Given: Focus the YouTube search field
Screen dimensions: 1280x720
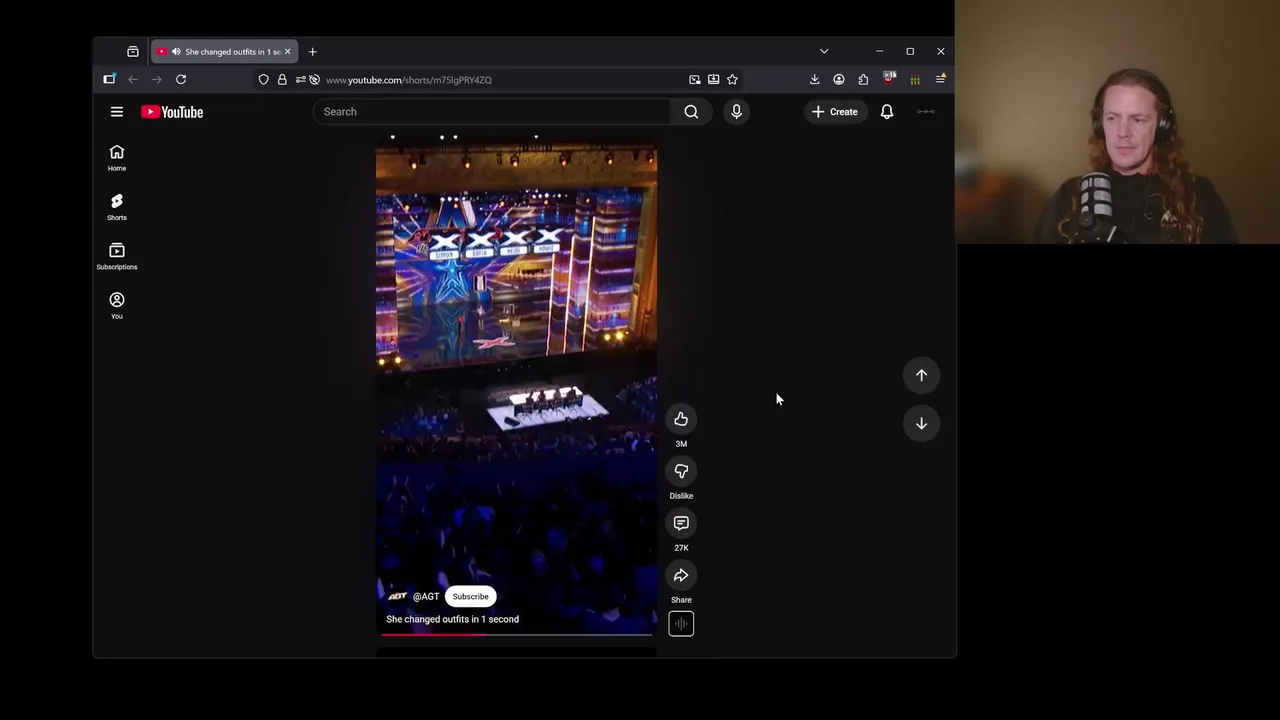Looking at the screenshot, I should click(493, 112).
